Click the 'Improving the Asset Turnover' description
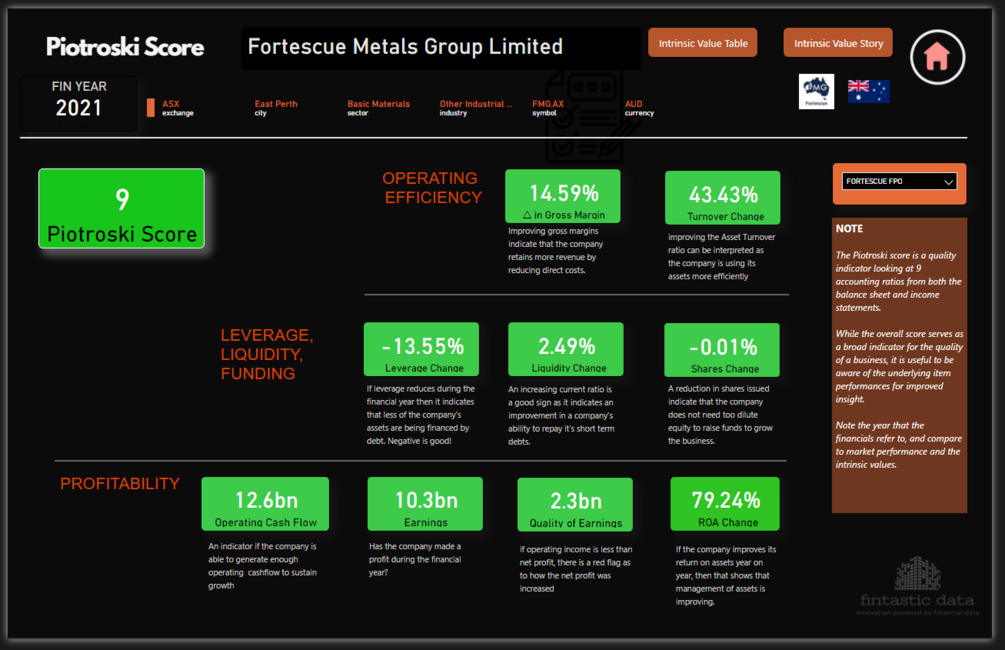This screenshot has width=1005, height=650. coord(722,256)
